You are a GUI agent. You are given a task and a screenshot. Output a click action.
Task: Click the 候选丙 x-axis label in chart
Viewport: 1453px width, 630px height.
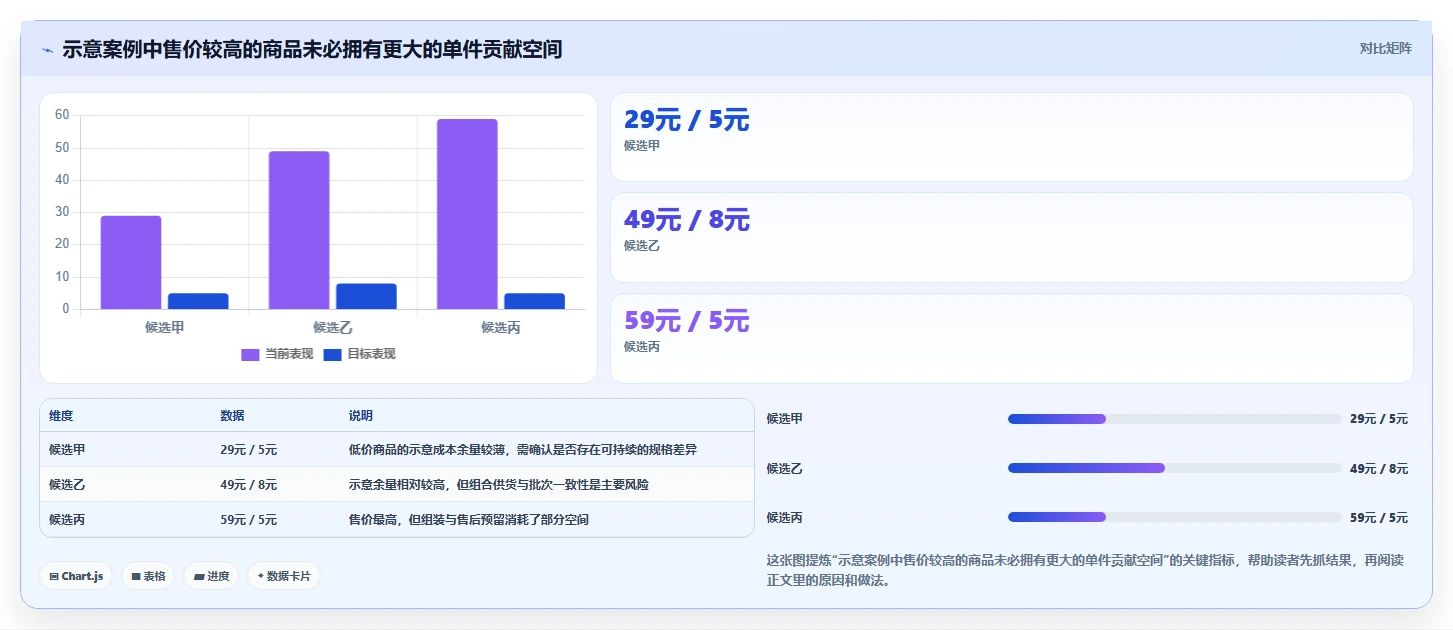click(x=500, y=327)
